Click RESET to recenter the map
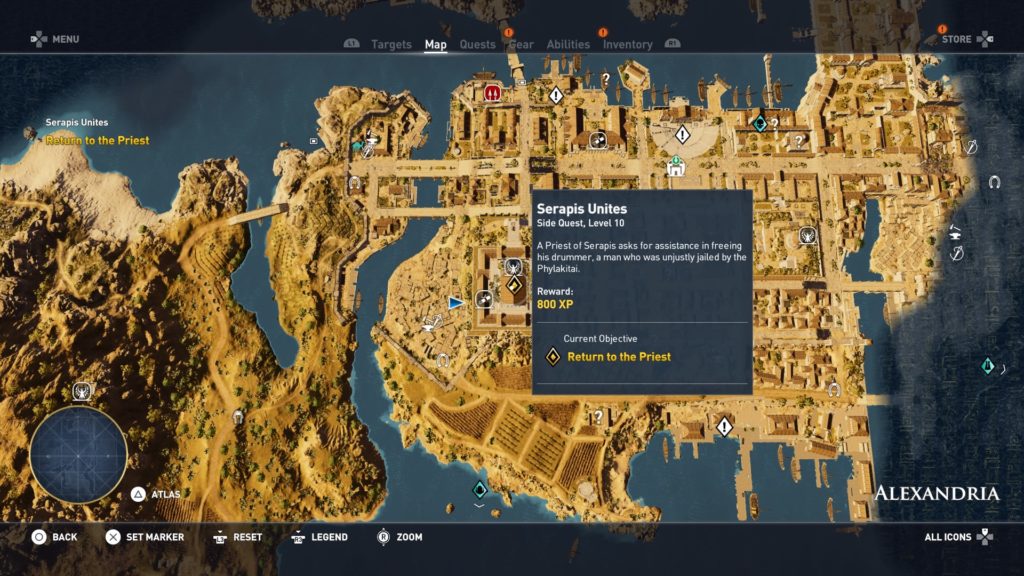This screenshot has height=576, width=1024. point(238,537)
